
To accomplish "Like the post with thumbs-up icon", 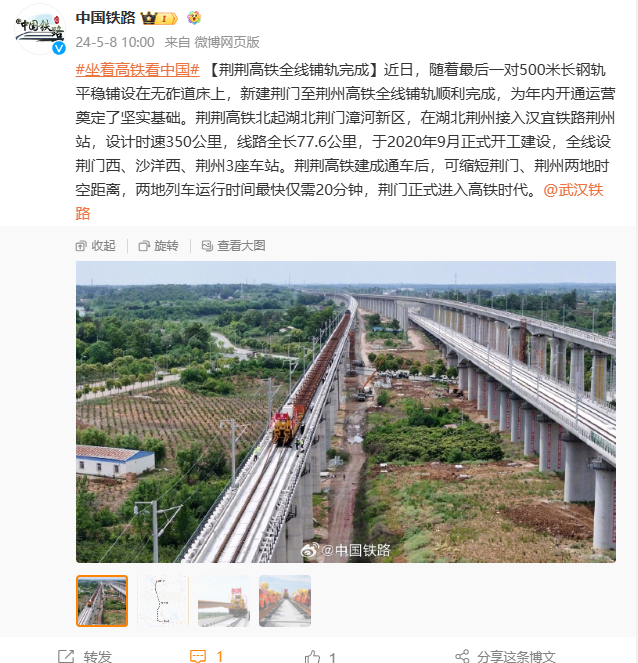I will (320, 656).
